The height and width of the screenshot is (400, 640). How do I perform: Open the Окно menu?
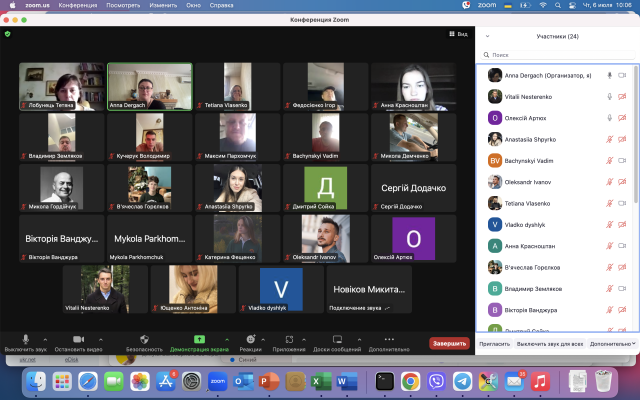click(193, 5)
